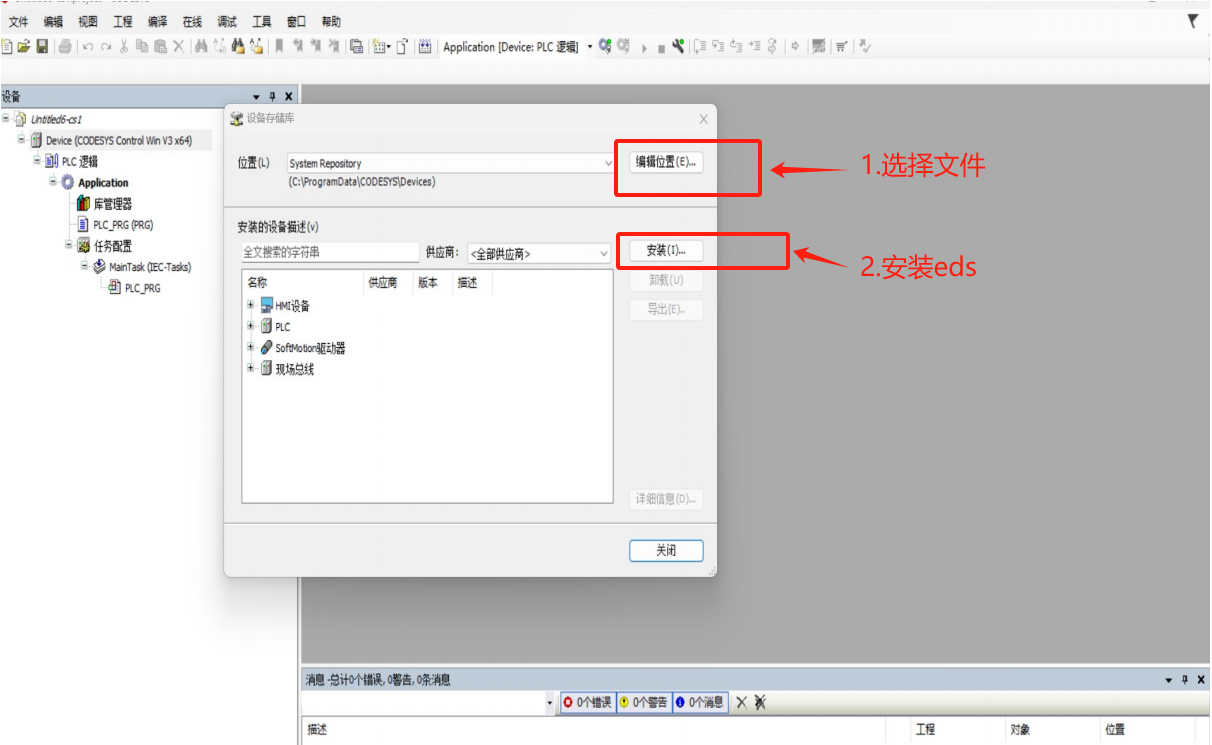Click the Save project toolbar icon

point(42,46)
